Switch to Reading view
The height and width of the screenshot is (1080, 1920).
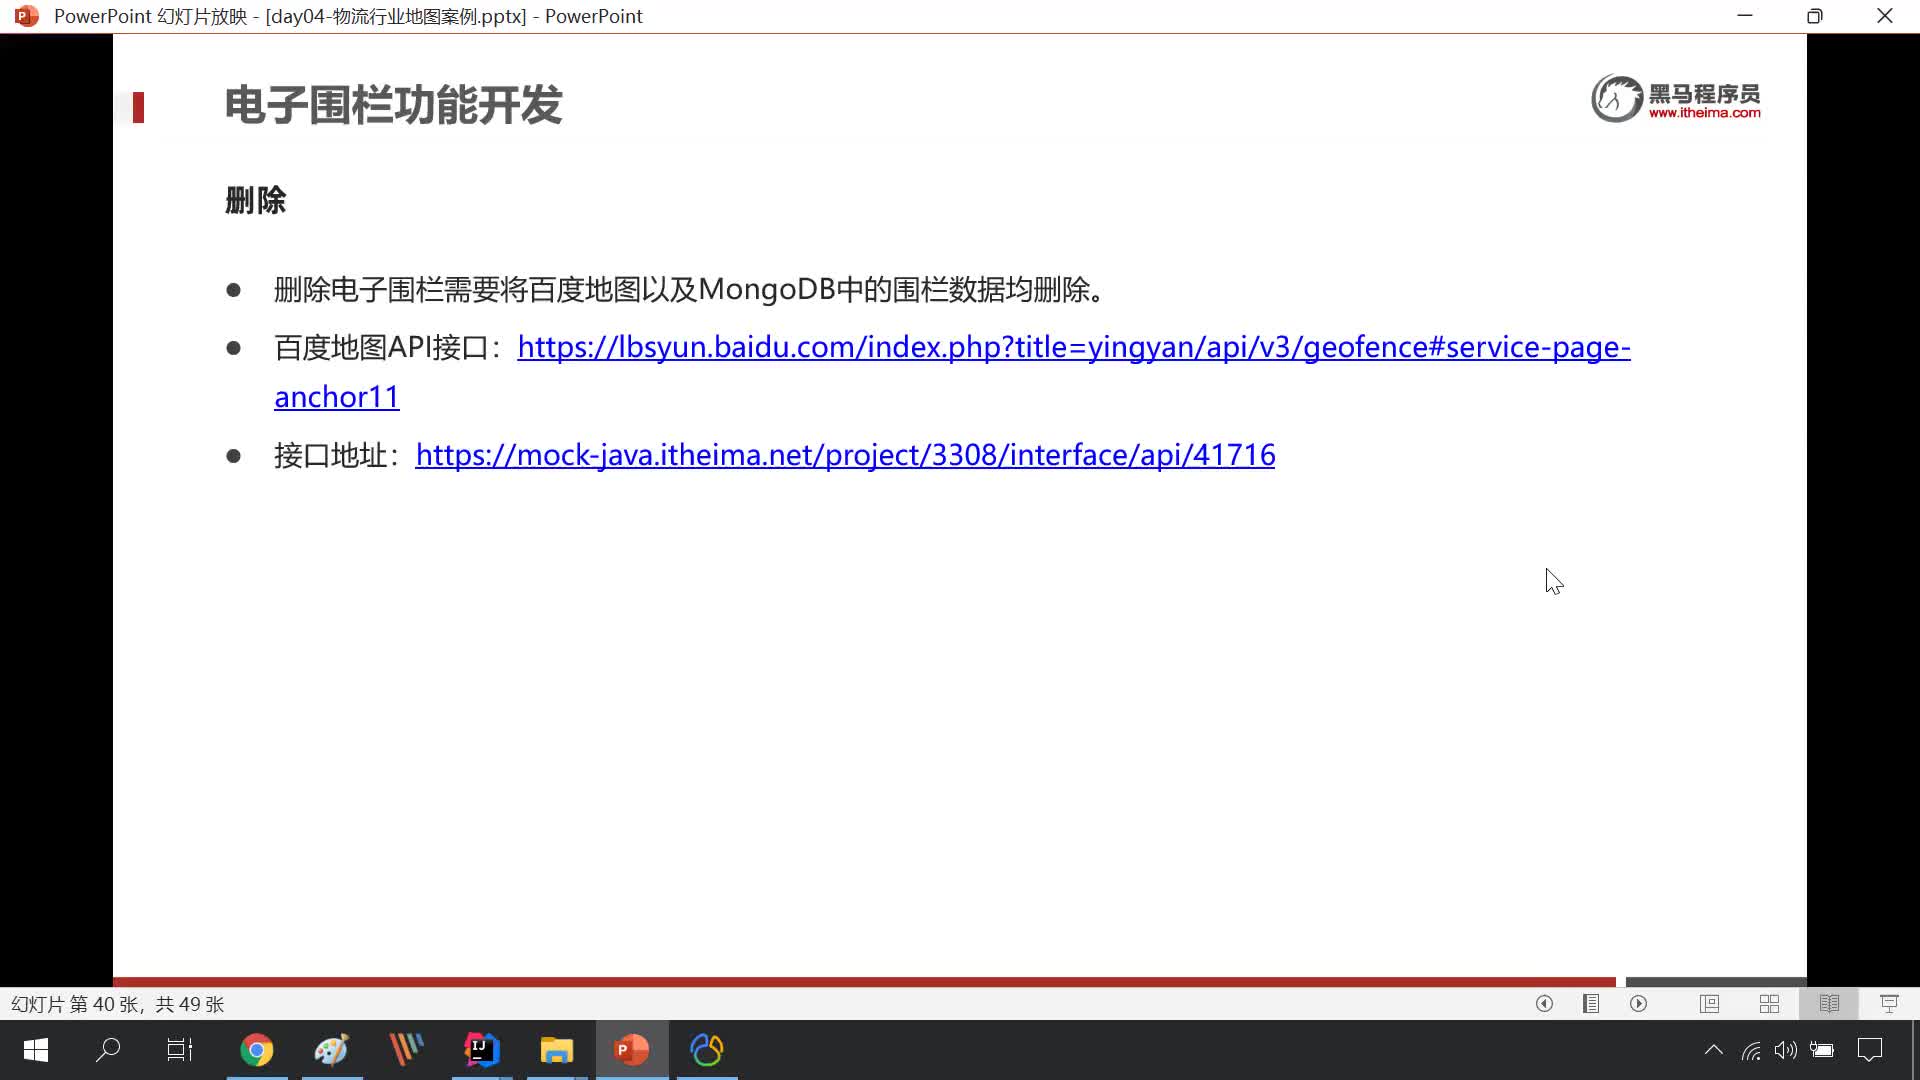1829,1003
